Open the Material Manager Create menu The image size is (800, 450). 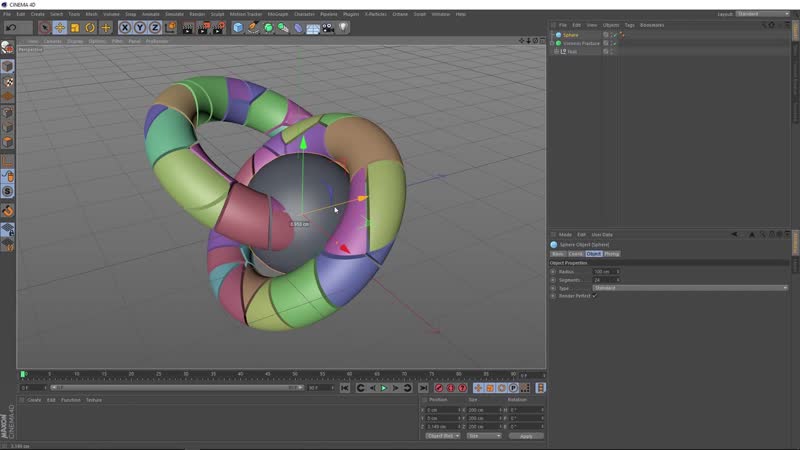pos(34,400)
